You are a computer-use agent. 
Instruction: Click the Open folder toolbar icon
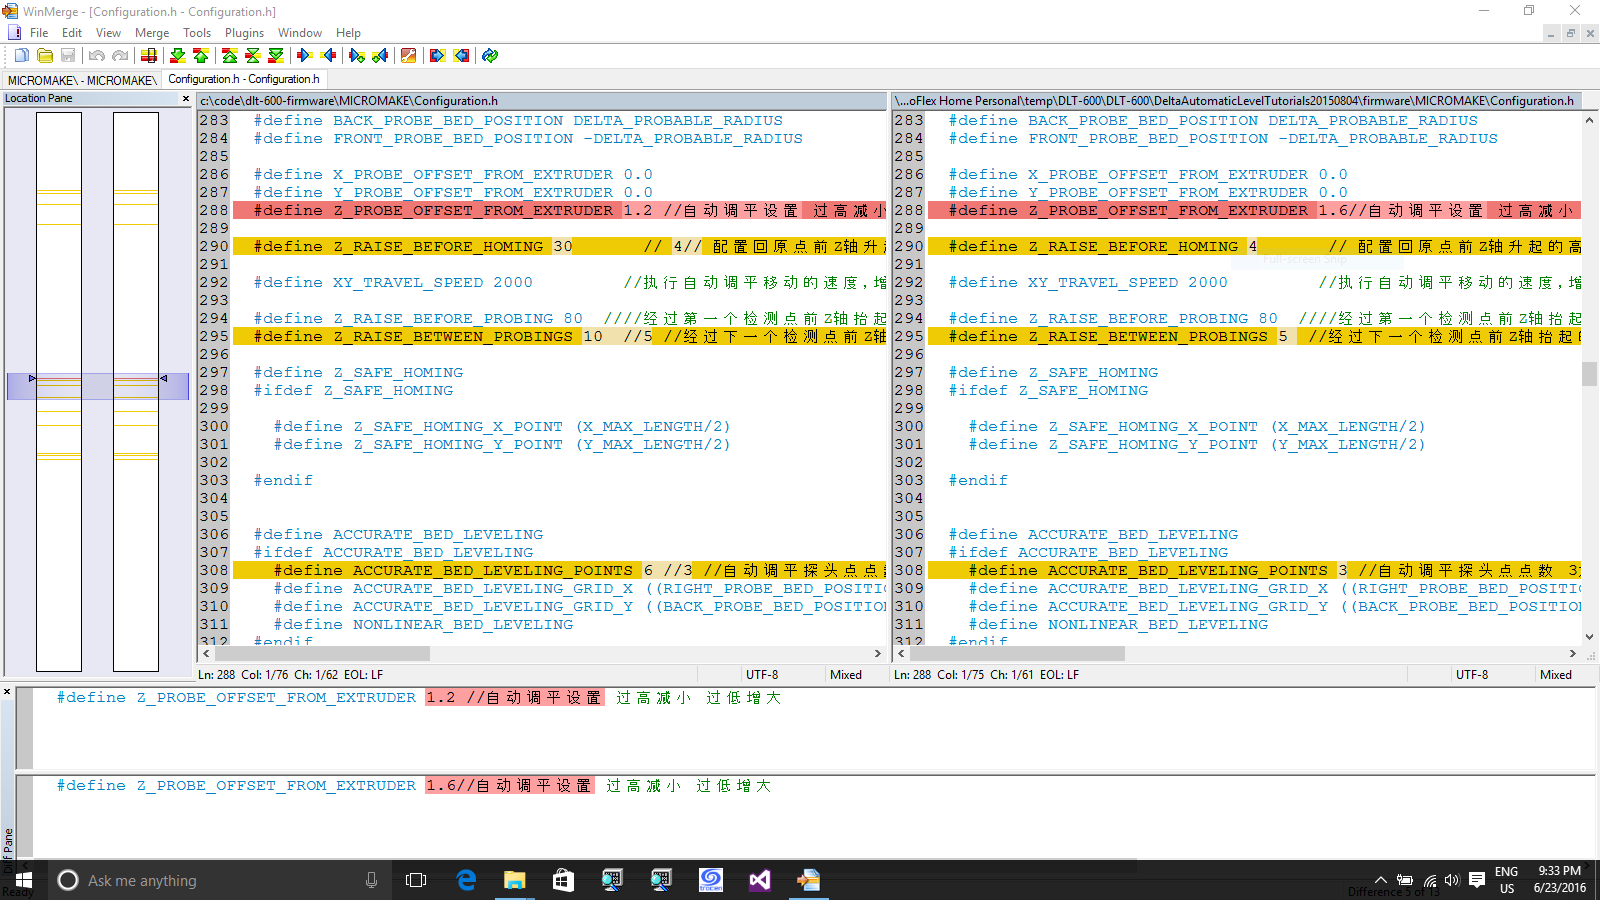[45, 56]
